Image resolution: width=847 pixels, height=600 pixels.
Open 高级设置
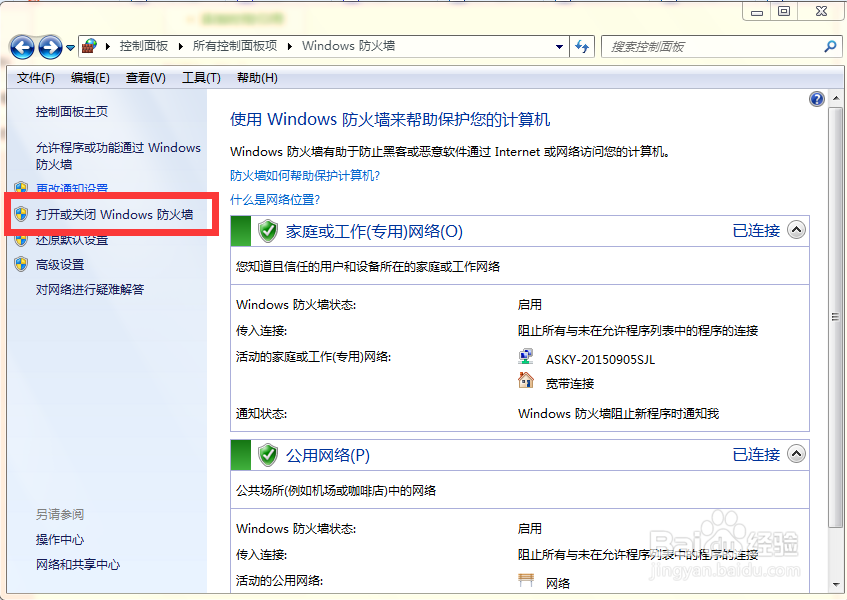pyautogui.click(x=60, y=265)
